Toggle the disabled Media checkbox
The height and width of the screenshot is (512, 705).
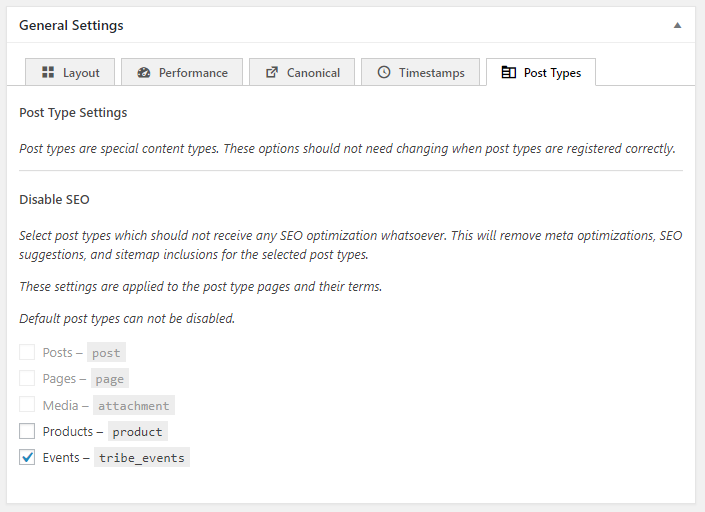pyautogui.click(x=27, y=405)
